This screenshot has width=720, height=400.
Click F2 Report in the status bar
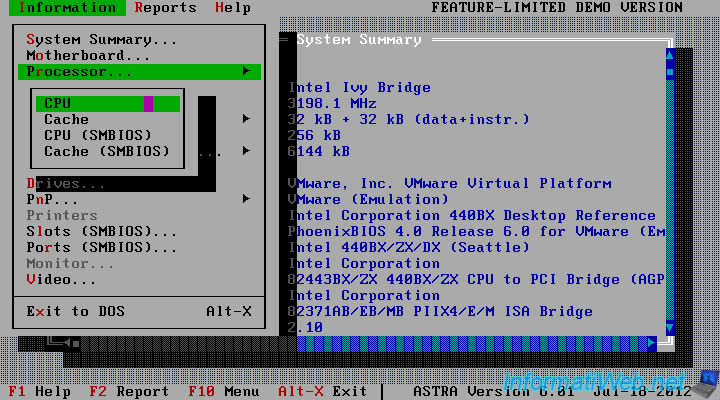[129, 391]
